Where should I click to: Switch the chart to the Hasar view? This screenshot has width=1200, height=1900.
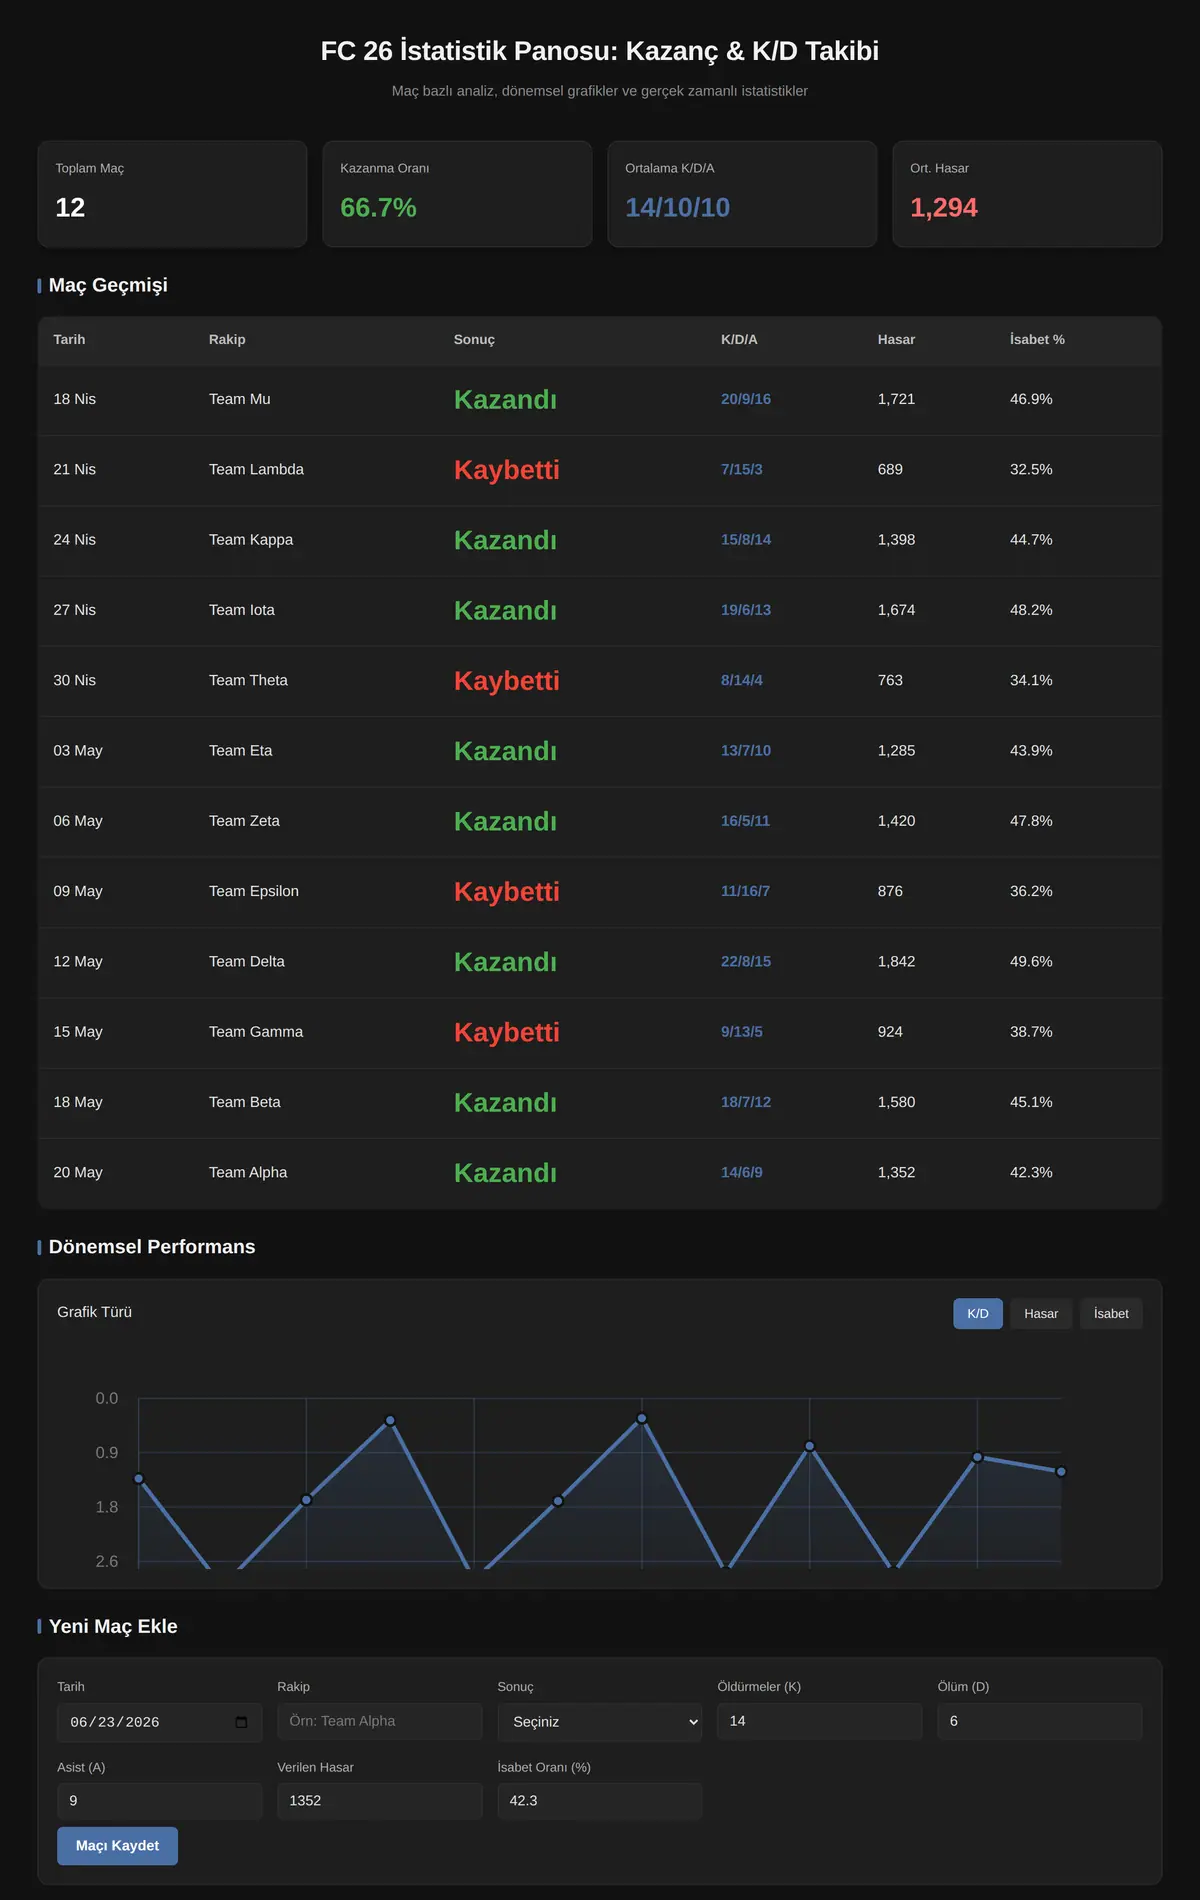1041,1314
